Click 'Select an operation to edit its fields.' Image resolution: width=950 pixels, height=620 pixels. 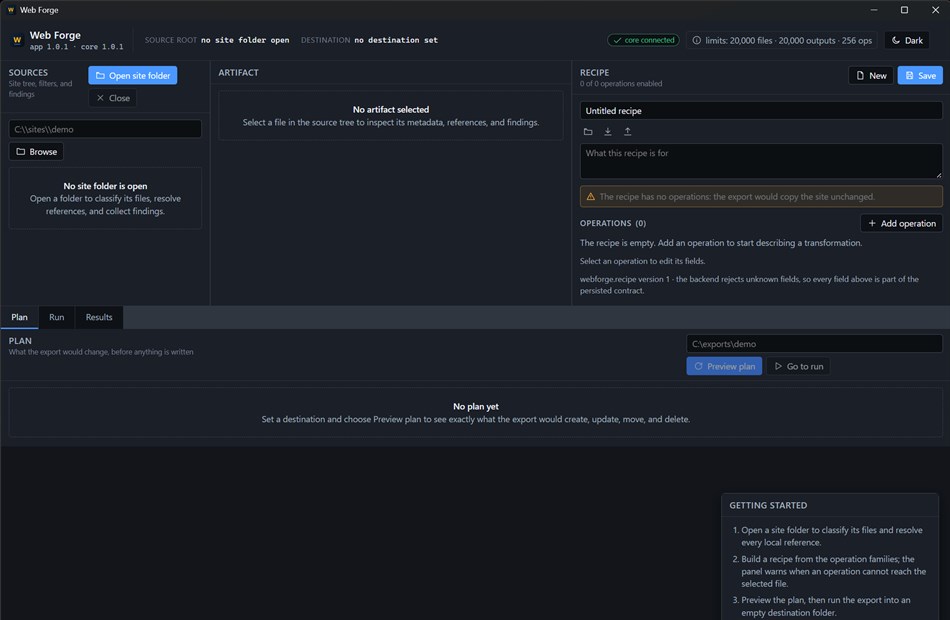(x=642, y=261)
